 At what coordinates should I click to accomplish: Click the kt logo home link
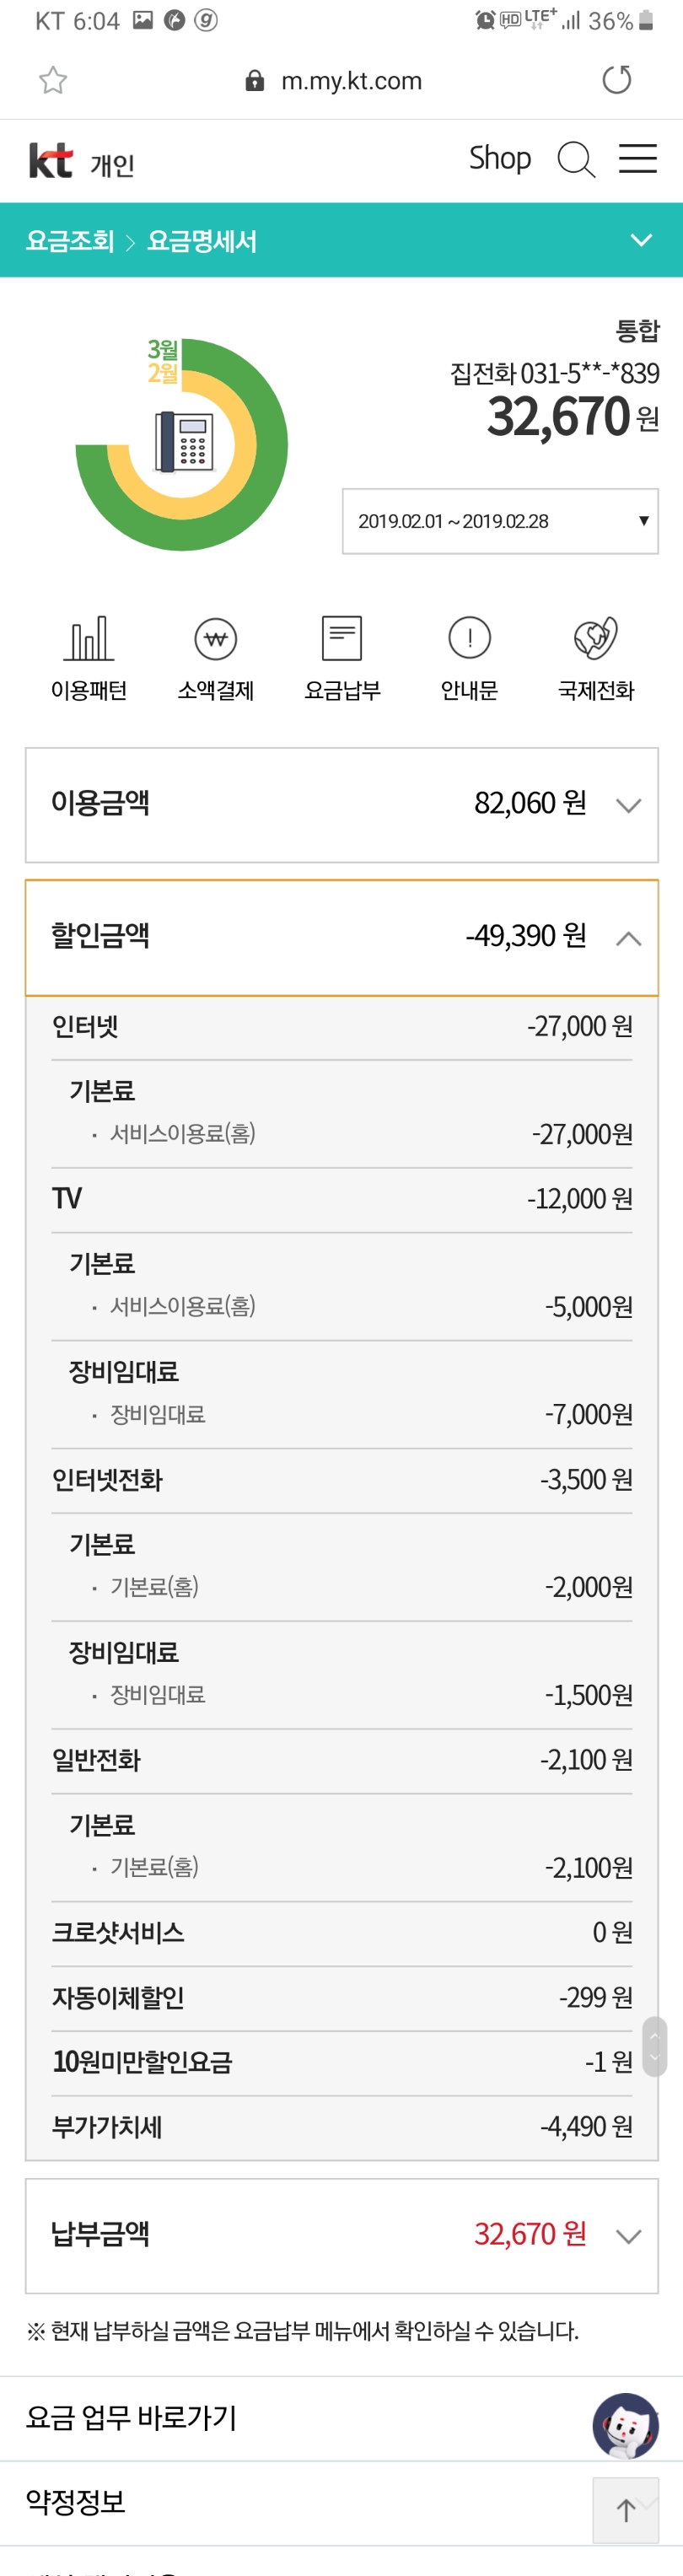(51, 160)
